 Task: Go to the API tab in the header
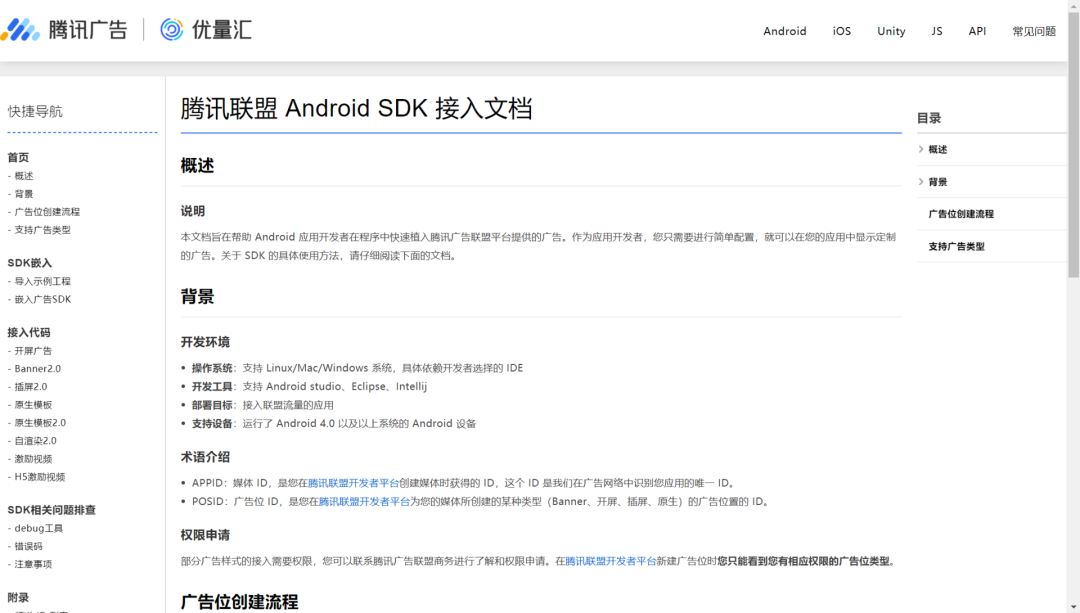pyautogui.click(x=977, y=31)
